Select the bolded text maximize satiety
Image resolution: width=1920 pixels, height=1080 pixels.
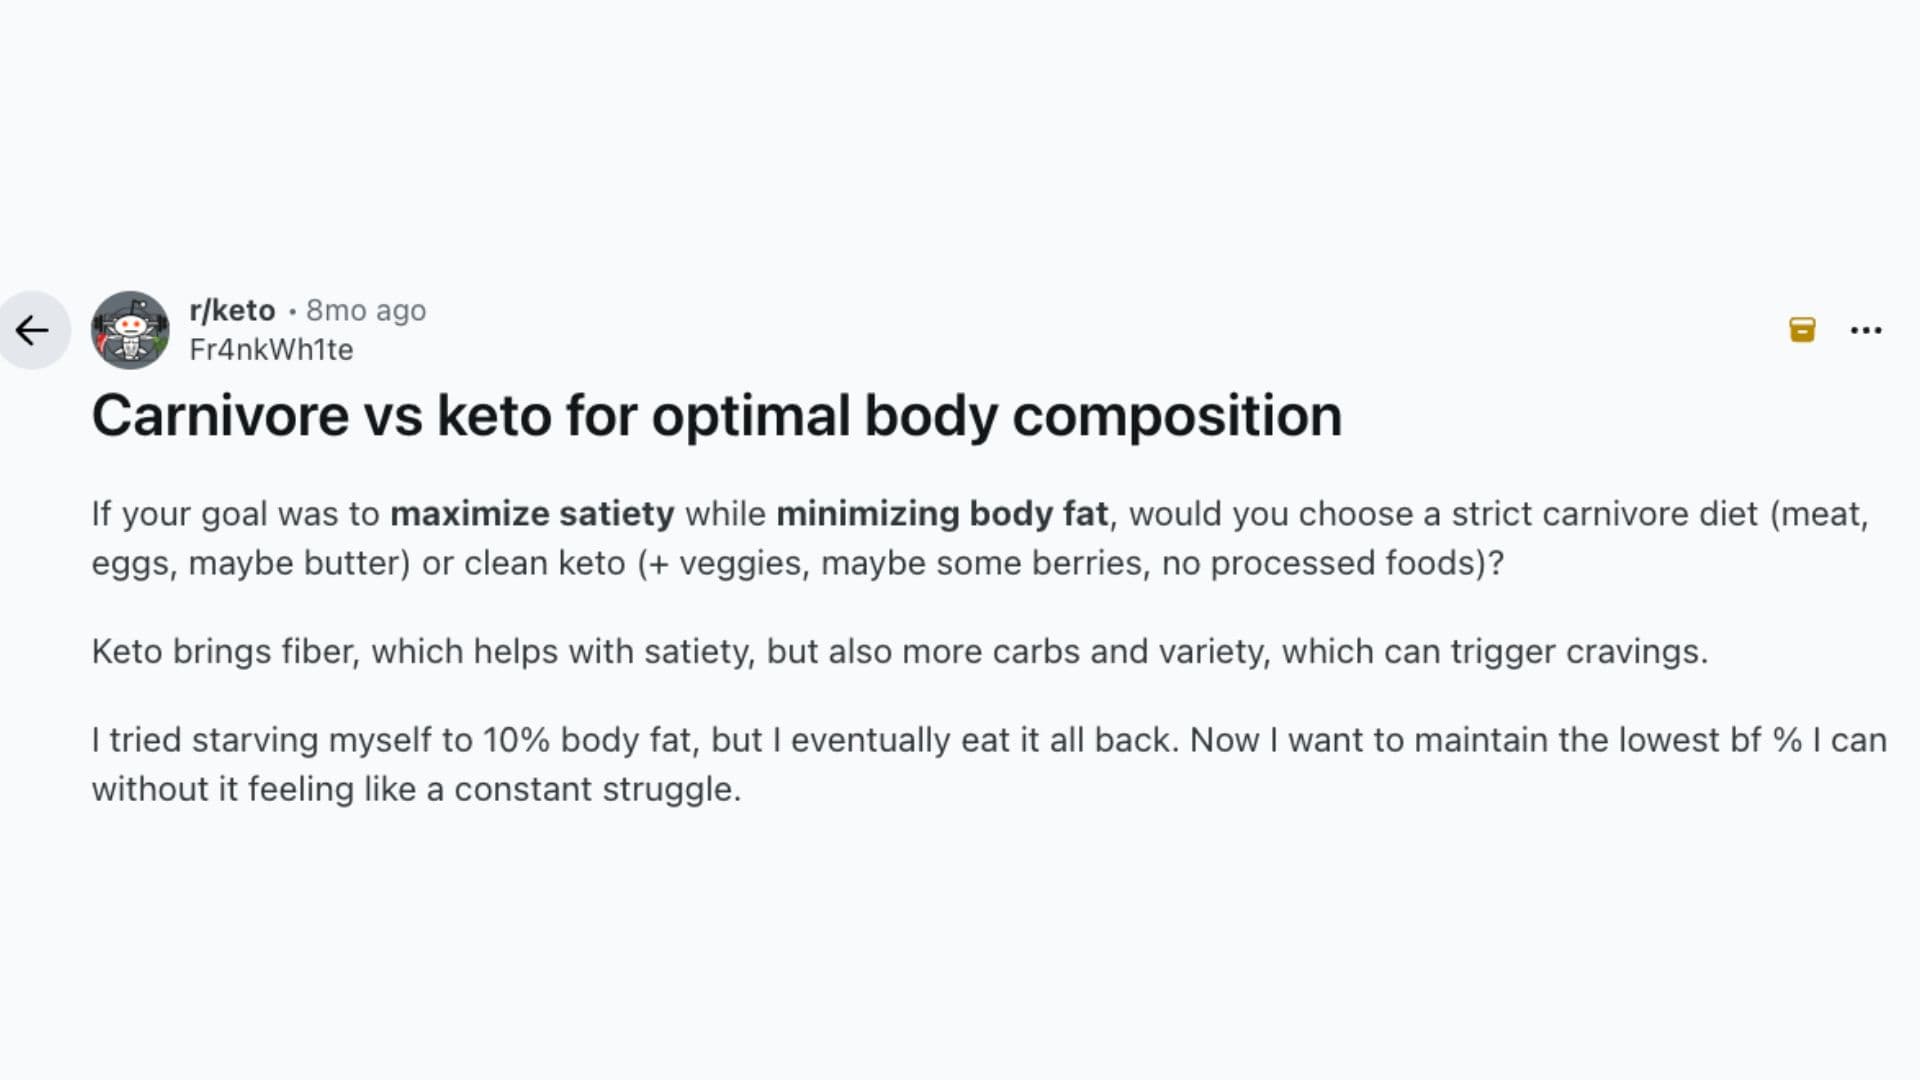pyautogui.click(x=531, y=513)
